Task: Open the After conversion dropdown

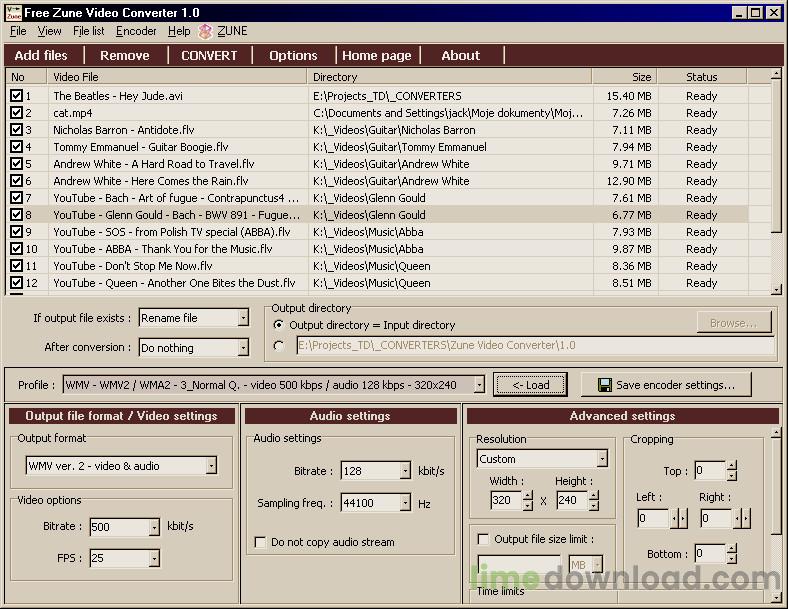Action: pos(243,347)
